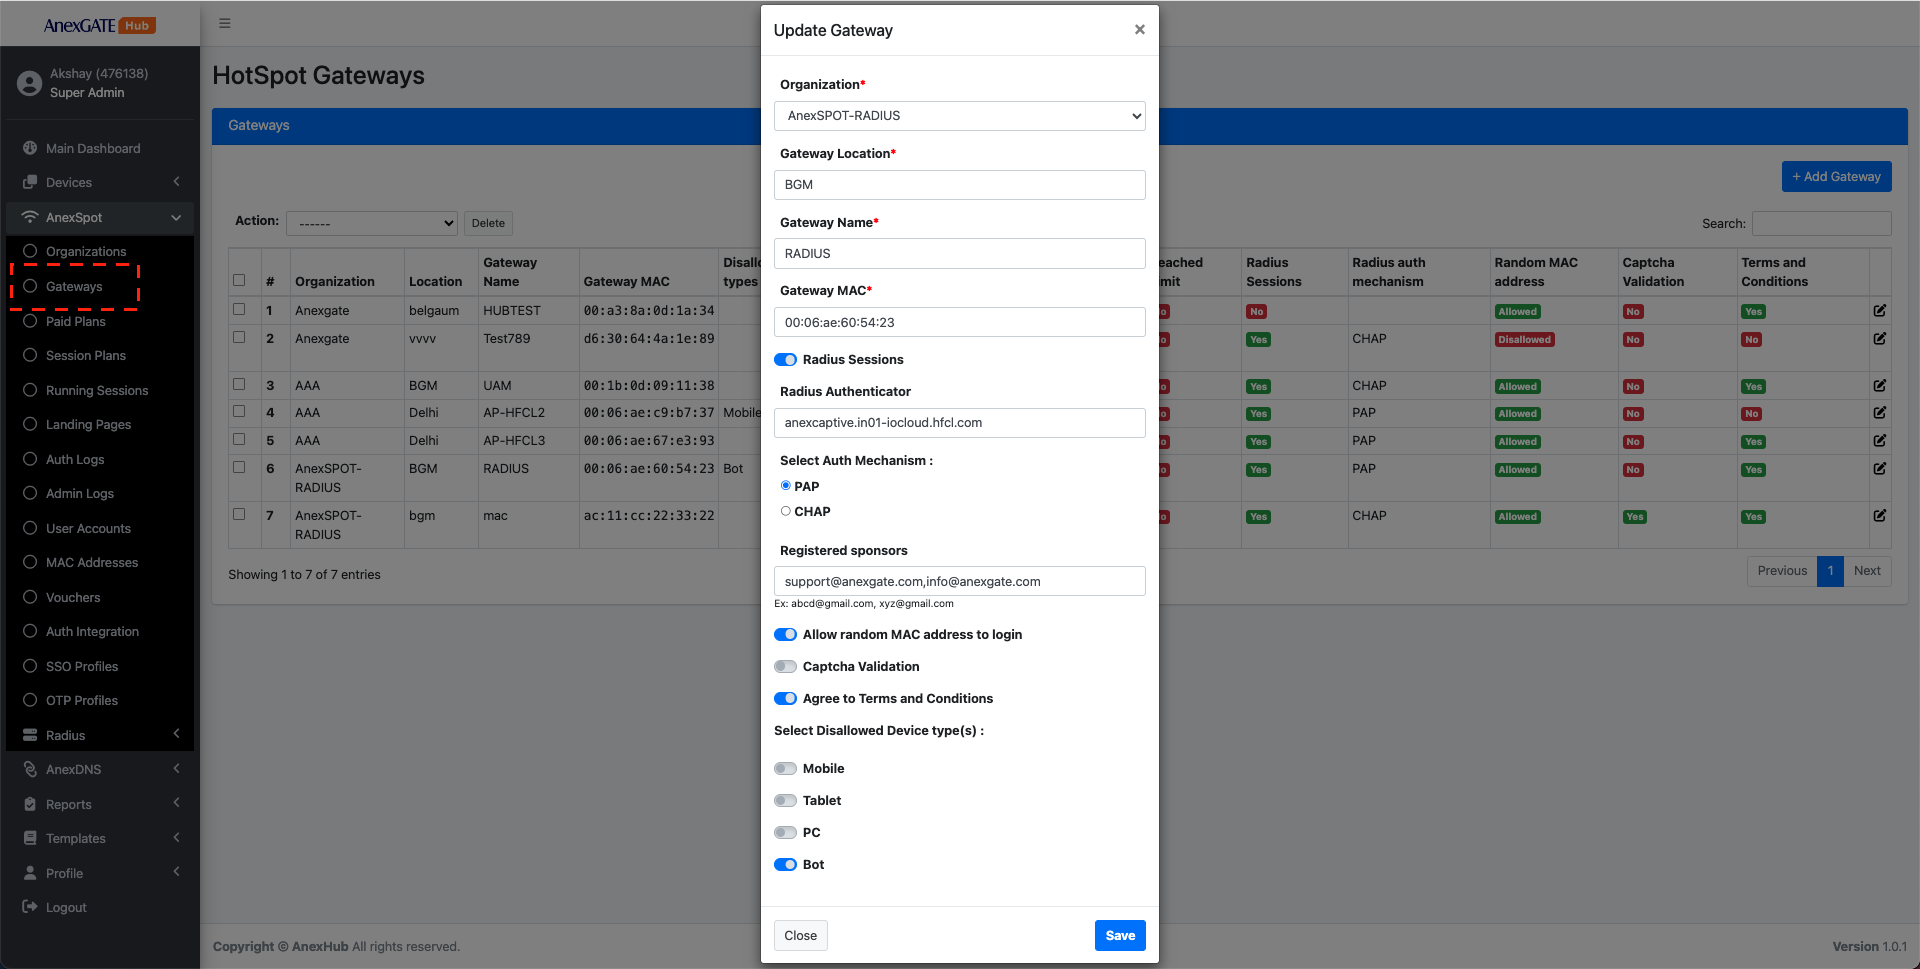Viewport: 1920px width, 969px height.
Task: Disable the Radius Sessions toggle
Action: (x=786, y=359)
